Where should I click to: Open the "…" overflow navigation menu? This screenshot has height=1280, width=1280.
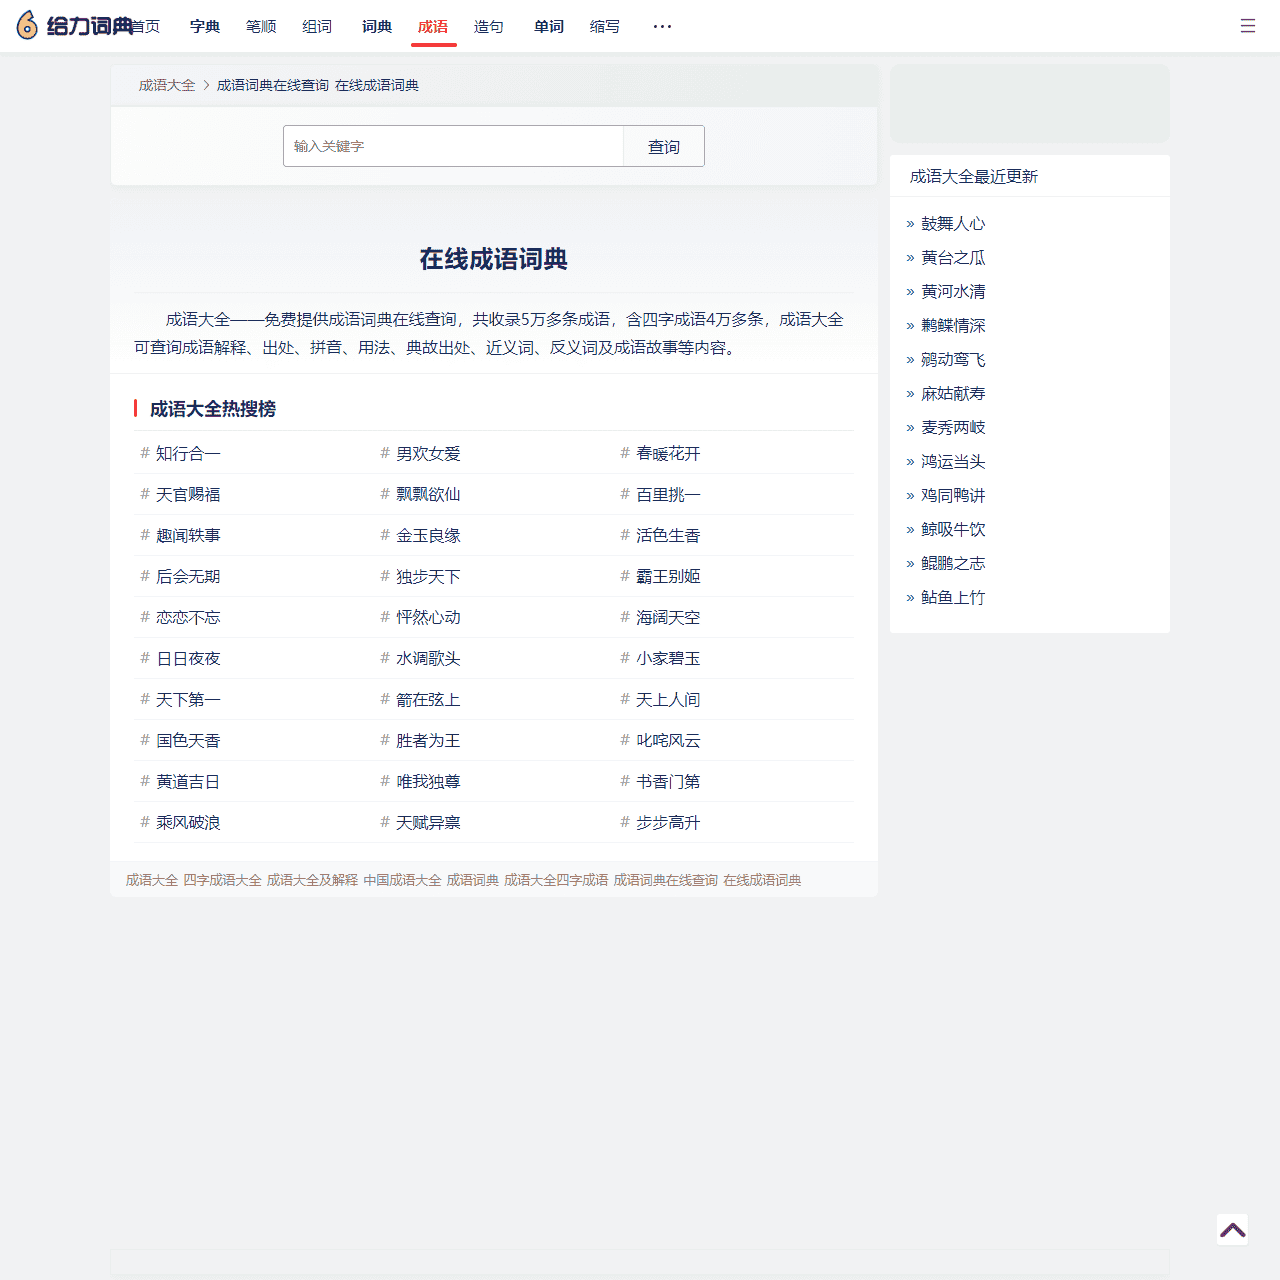[662, 26]
